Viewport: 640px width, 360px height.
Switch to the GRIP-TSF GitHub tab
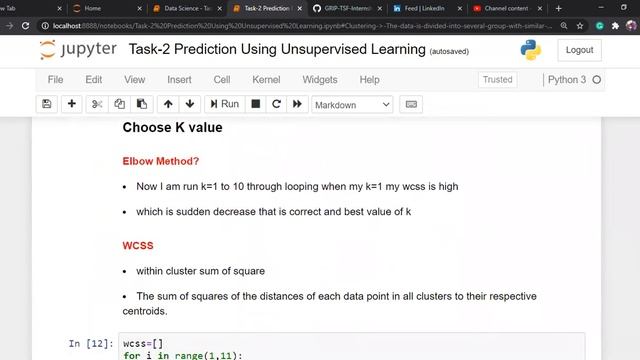tap(347, 8)
